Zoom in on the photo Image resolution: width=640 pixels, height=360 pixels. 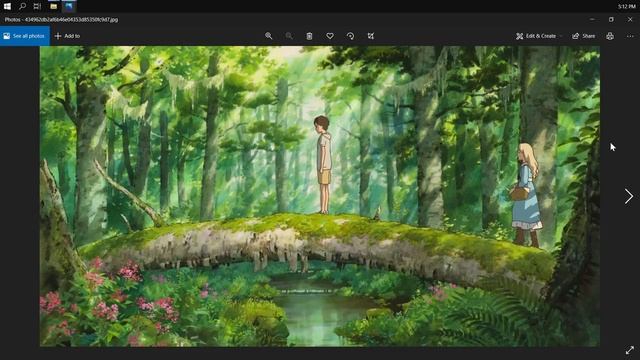(269, 36)
